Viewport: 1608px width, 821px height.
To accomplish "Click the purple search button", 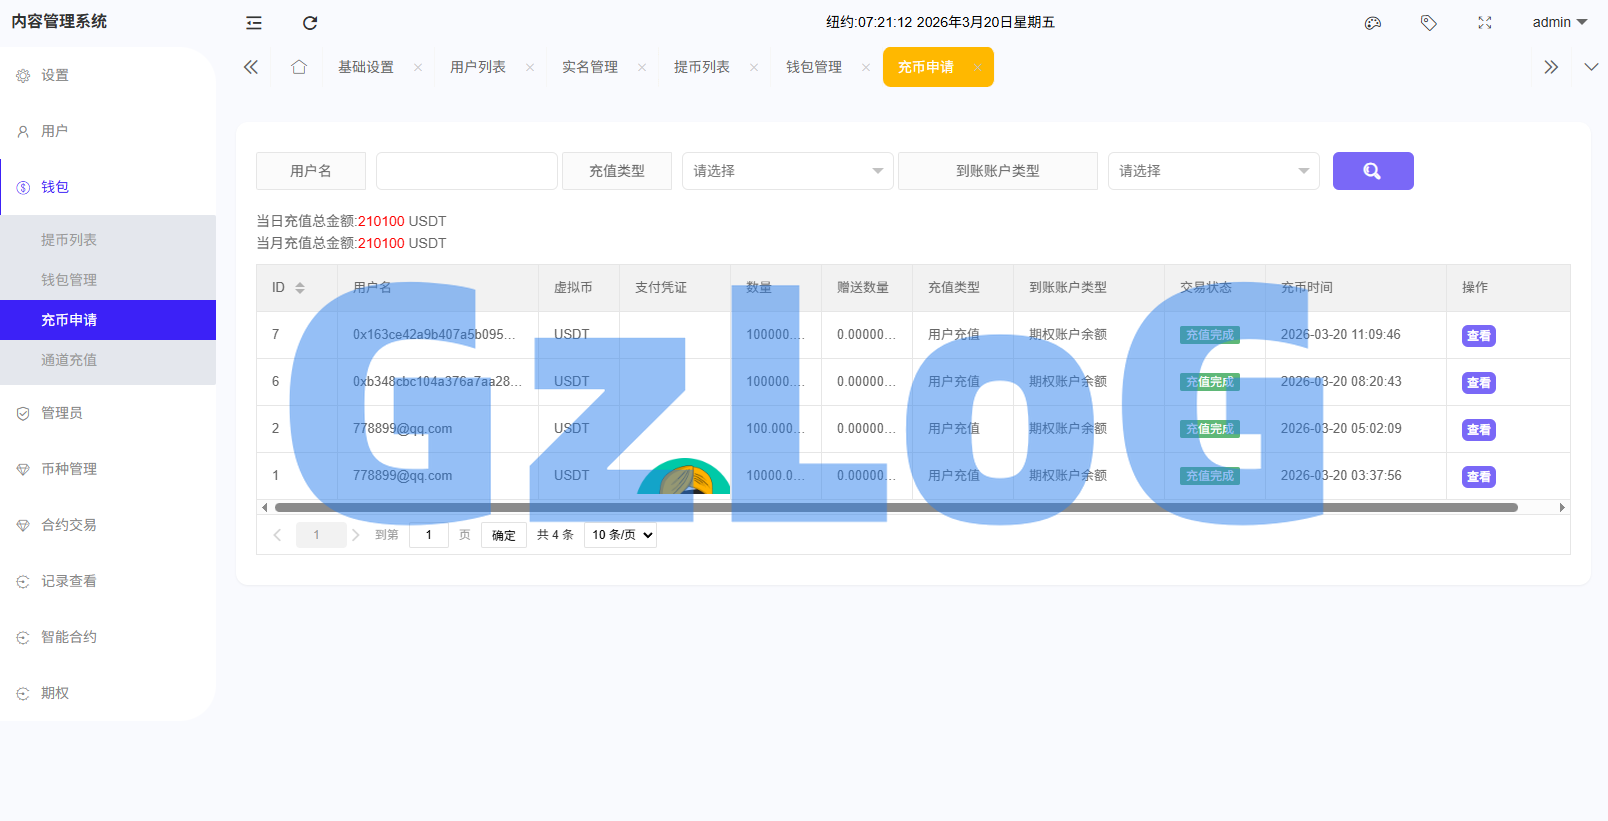I will [x=1372, y=171].
